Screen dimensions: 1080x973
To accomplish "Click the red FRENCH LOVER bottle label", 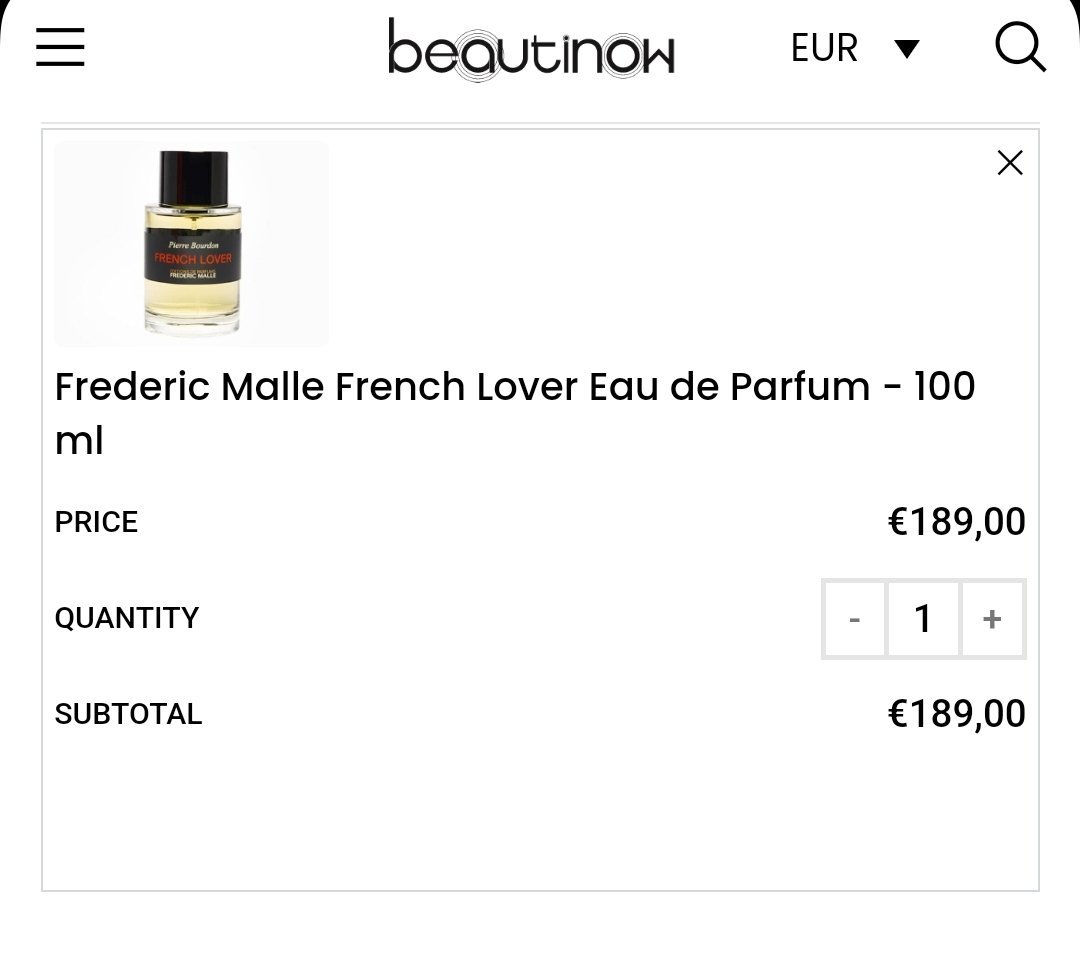I will click(x=193, y=259).
